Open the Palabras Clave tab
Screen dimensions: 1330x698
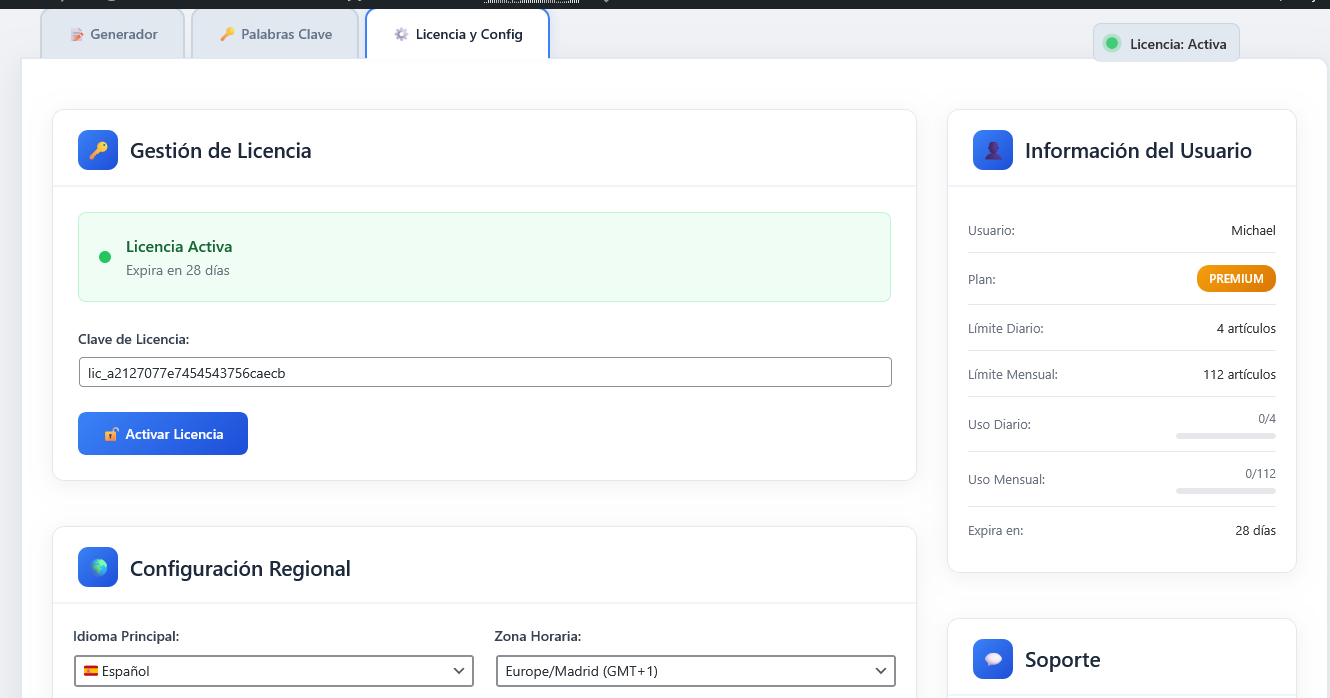pyautogui.click(x=275, y=34)
